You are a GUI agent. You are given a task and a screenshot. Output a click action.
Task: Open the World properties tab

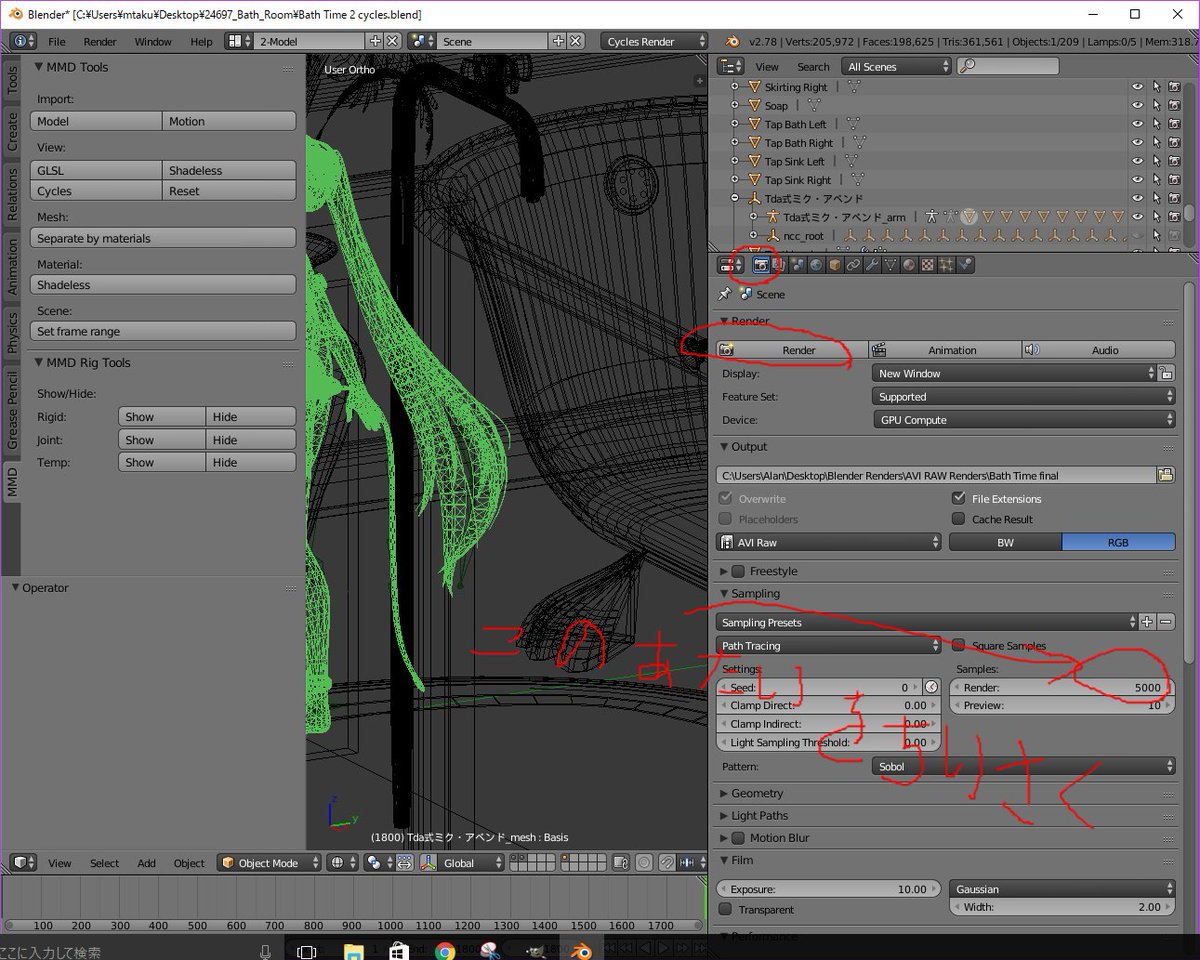pos(816,265)
